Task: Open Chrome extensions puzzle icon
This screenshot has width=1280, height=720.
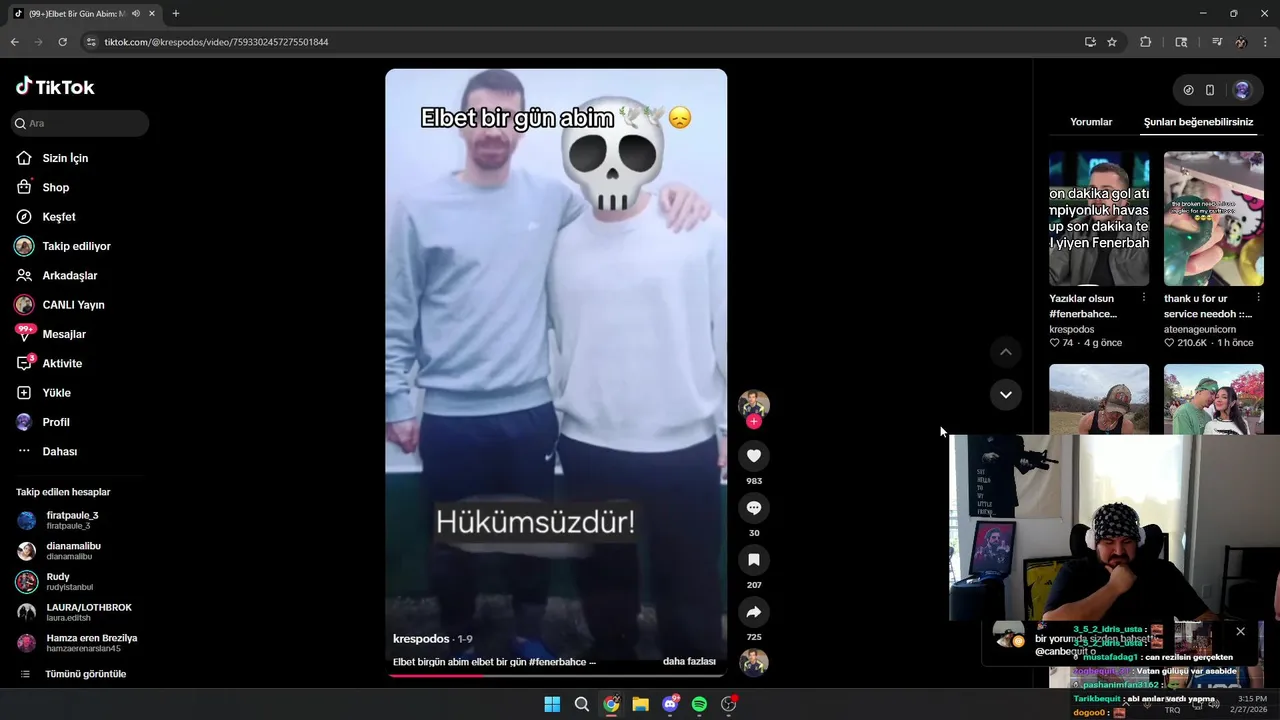Action: click(1146, 42)
